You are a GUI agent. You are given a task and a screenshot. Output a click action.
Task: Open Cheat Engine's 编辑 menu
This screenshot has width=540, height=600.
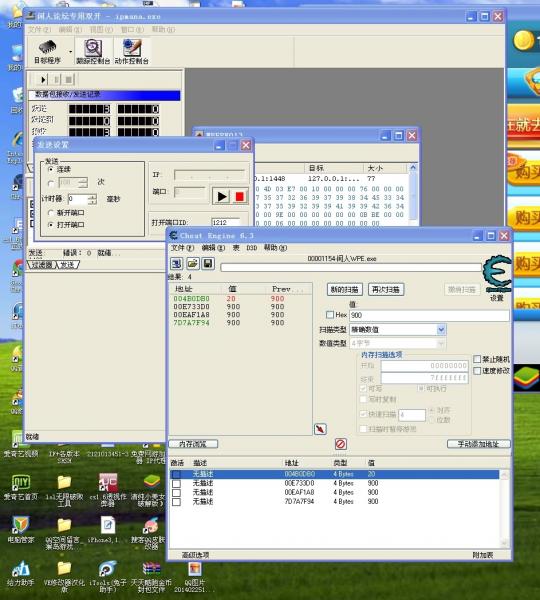(x=213, y=248)
